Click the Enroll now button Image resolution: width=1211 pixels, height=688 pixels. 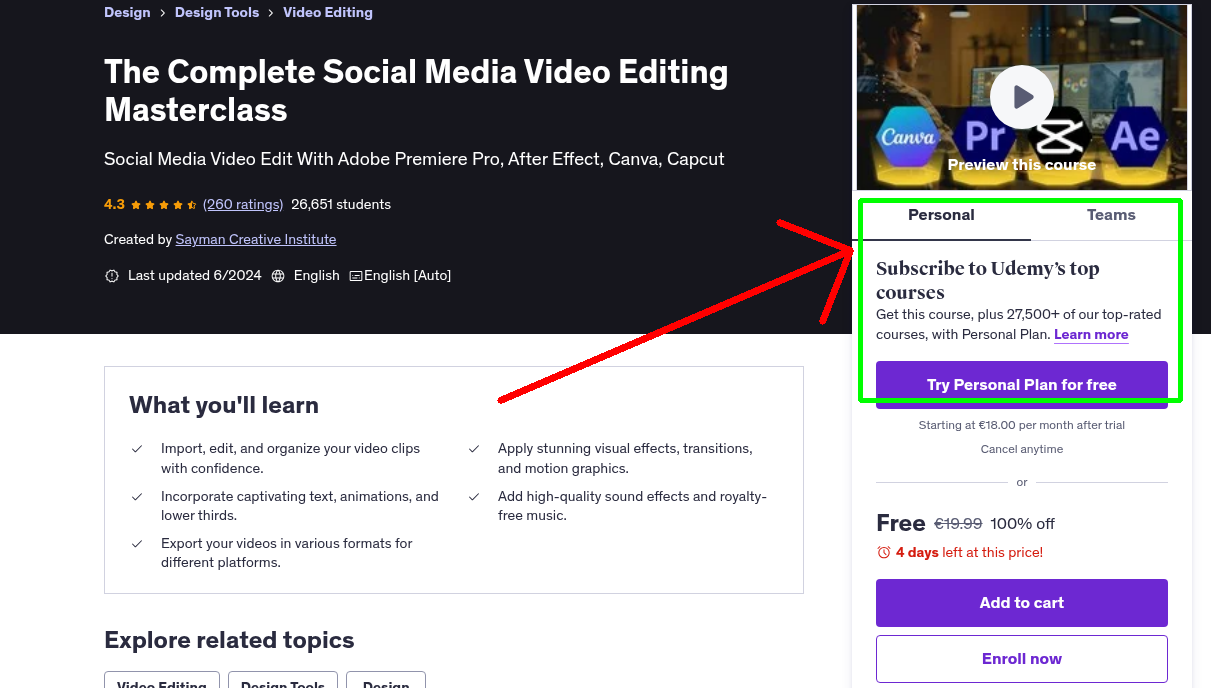click(x=1022, y=659)
